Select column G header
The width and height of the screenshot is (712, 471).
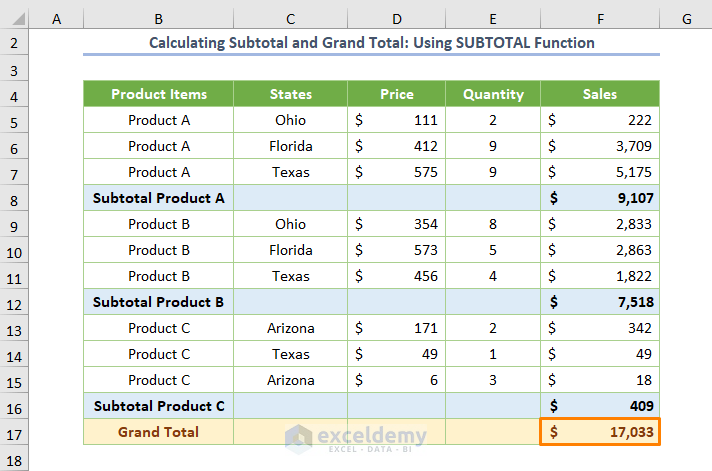click(686, 18)
